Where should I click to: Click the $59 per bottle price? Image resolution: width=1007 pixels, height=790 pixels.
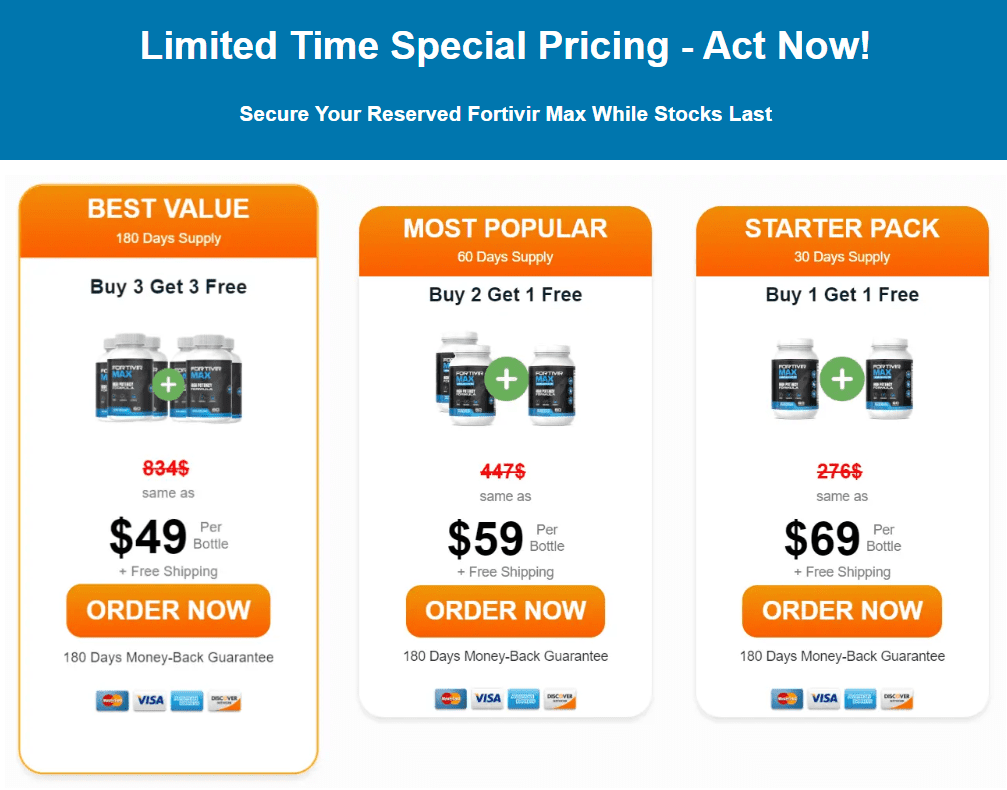click(x=486, y=538)
